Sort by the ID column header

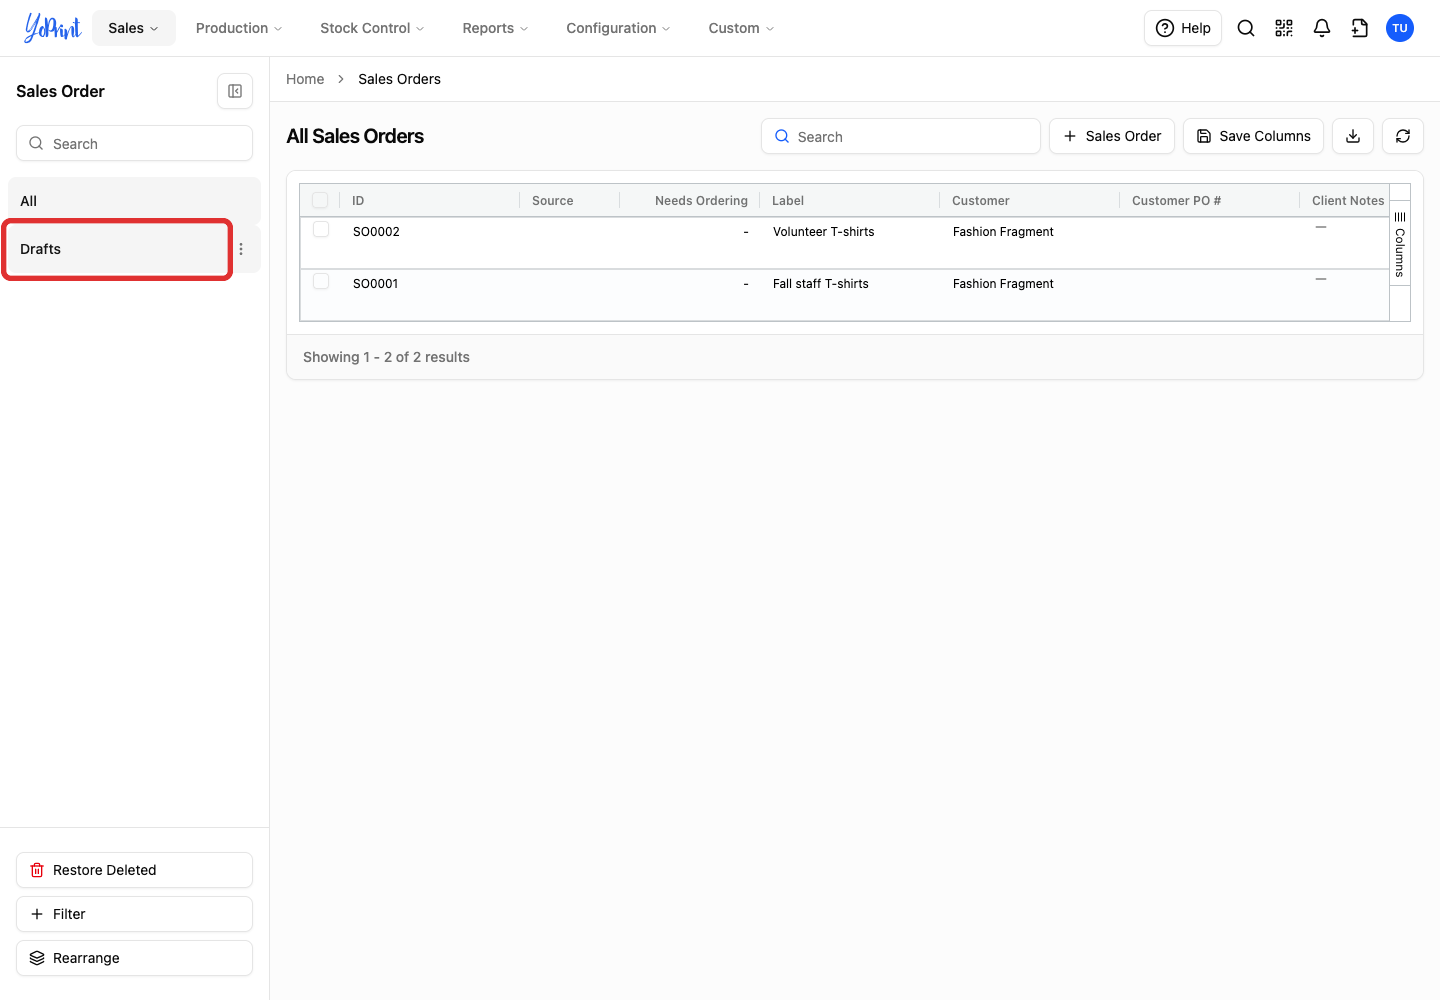click(358, 201)
